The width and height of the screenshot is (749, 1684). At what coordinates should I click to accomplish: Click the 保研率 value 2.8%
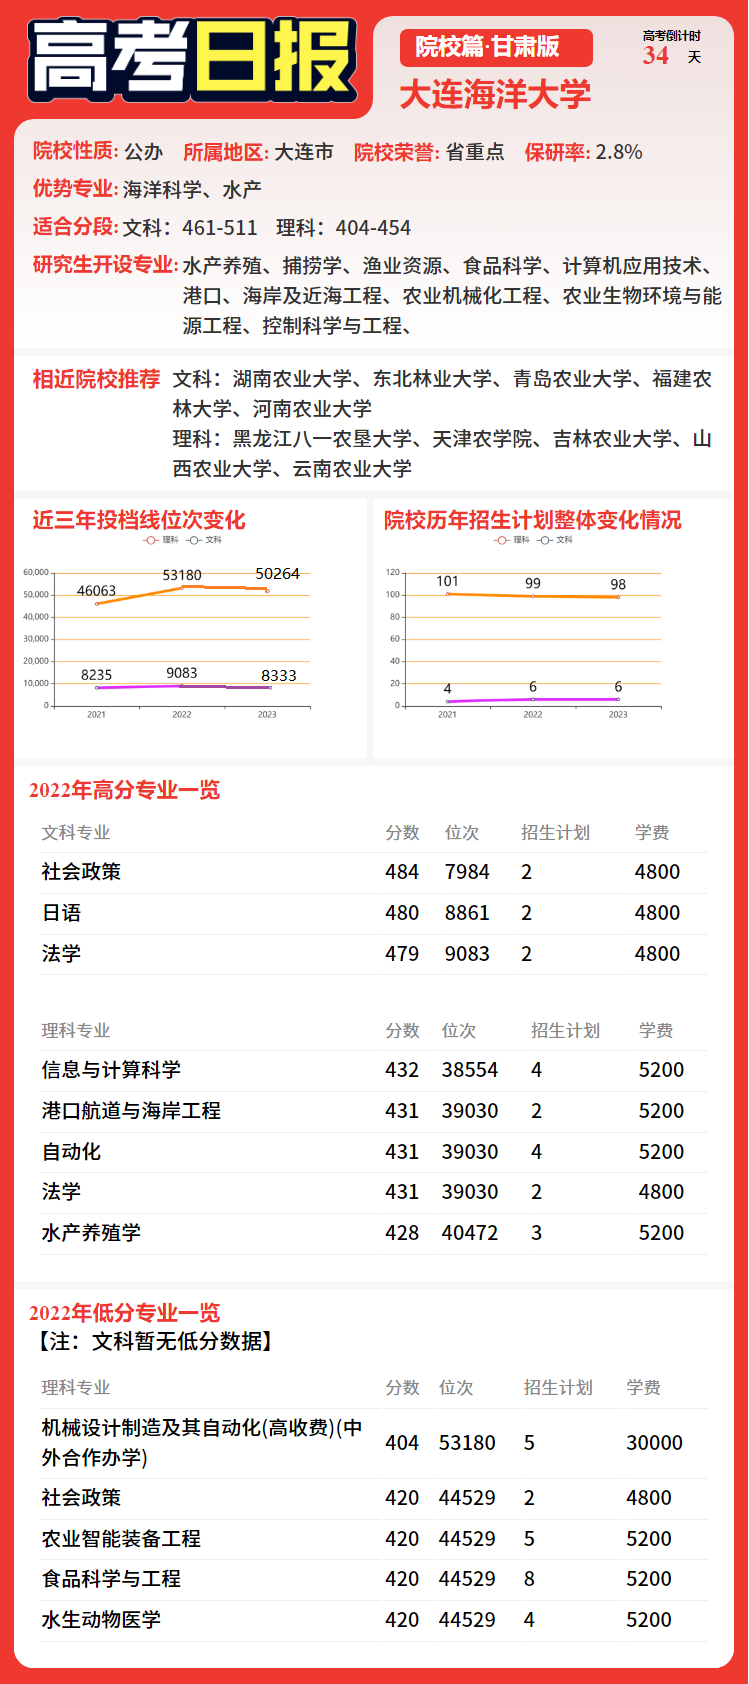click(619, 152)
